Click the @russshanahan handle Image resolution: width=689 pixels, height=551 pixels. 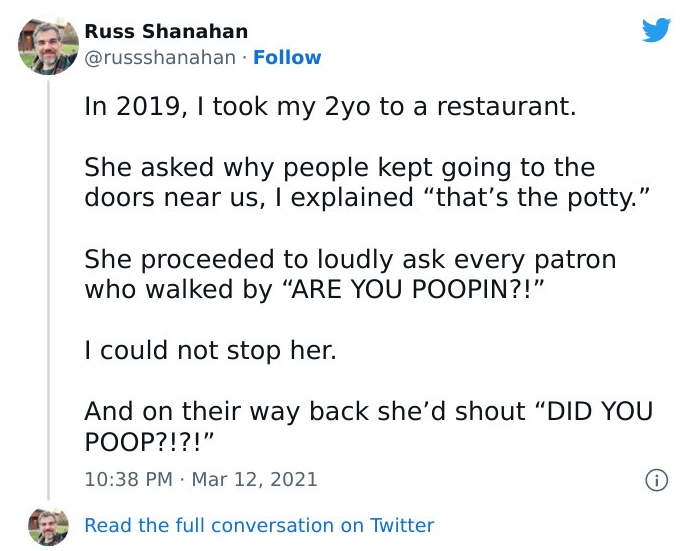[161, 58]
